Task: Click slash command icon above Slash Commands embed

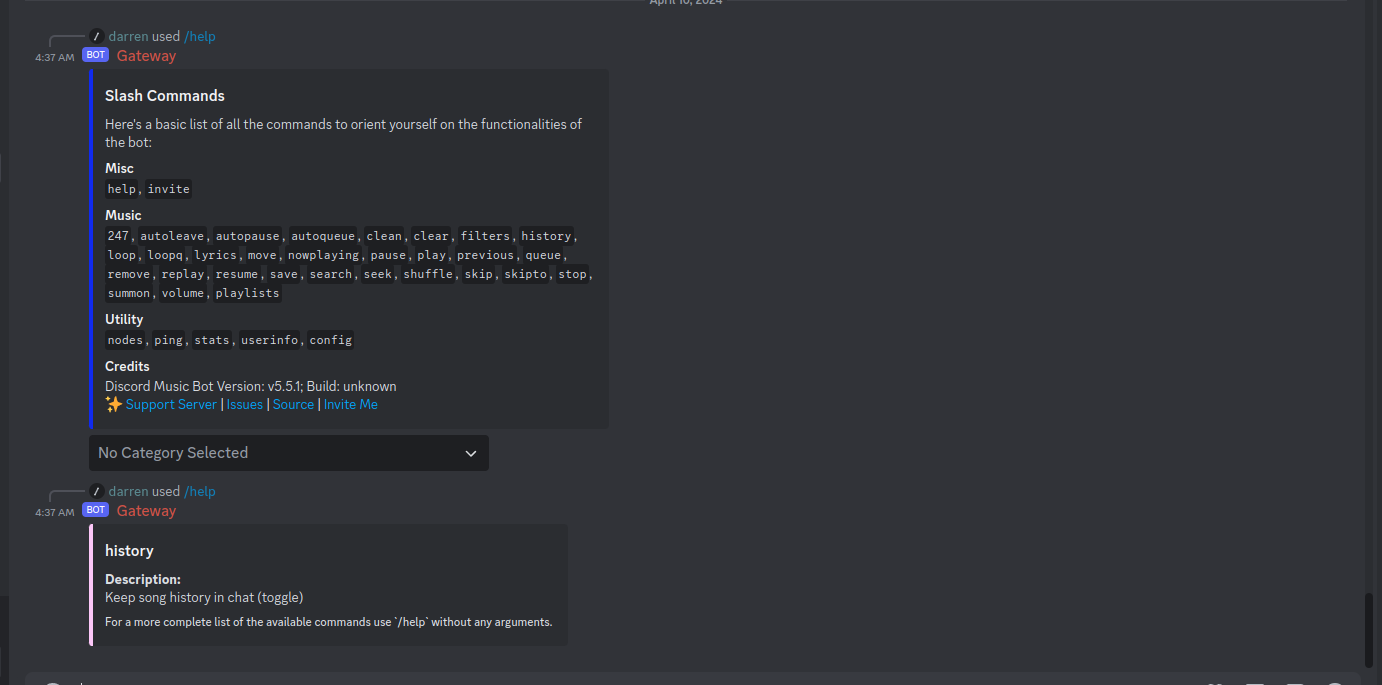Action: (97, 36)
